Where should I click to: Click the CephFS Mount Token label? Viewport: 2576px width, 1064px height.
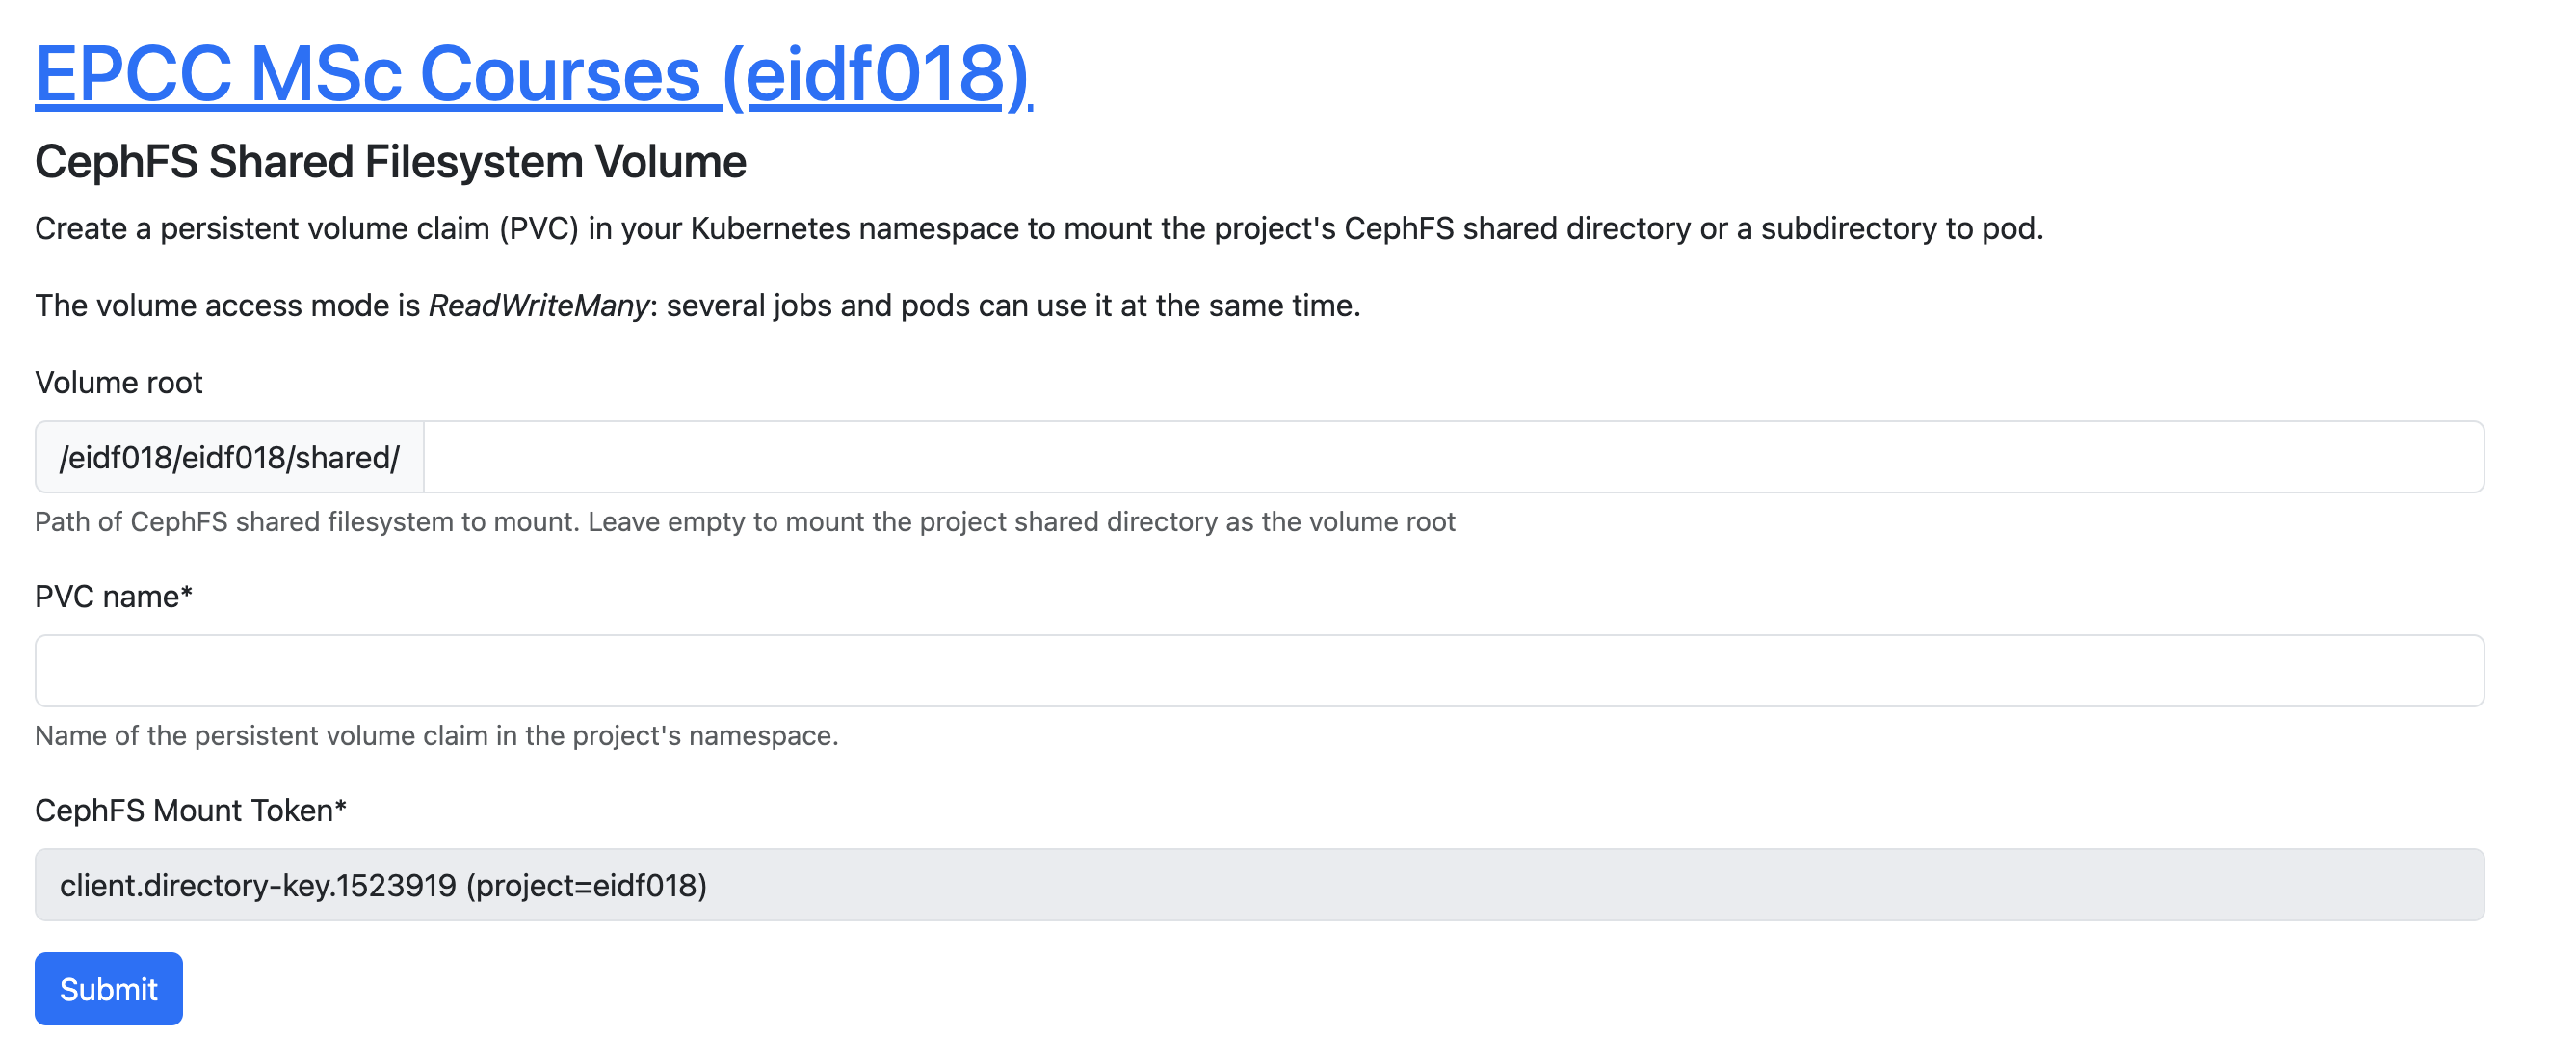183,810
